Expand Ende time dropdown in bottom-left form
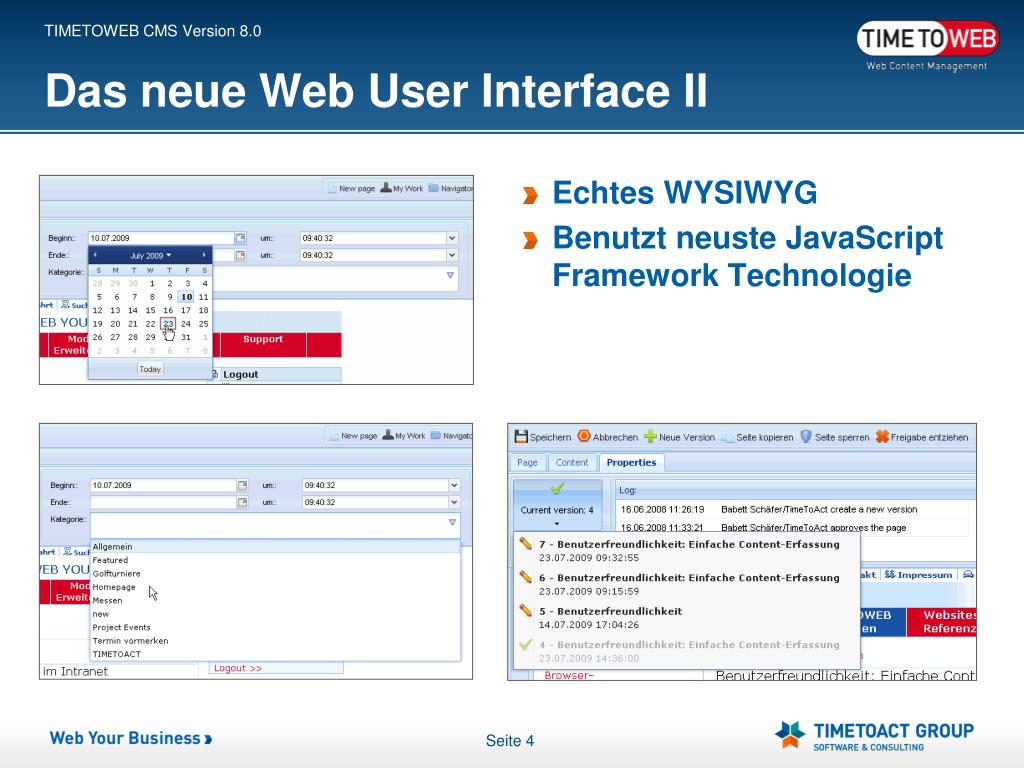The width and height of the screenshot is (1024, 768). coord(454,502)
